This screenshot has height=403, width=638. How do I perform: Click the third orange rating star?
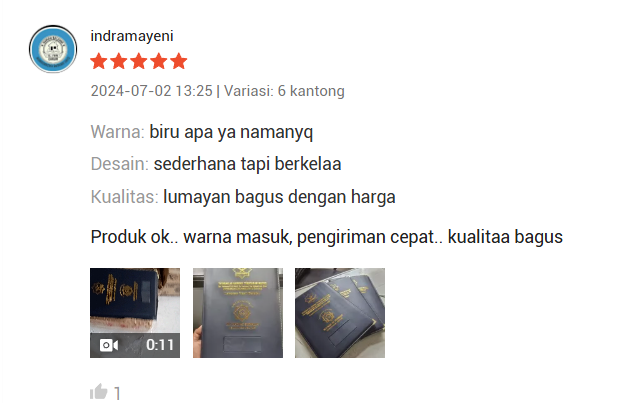[139, 61]
